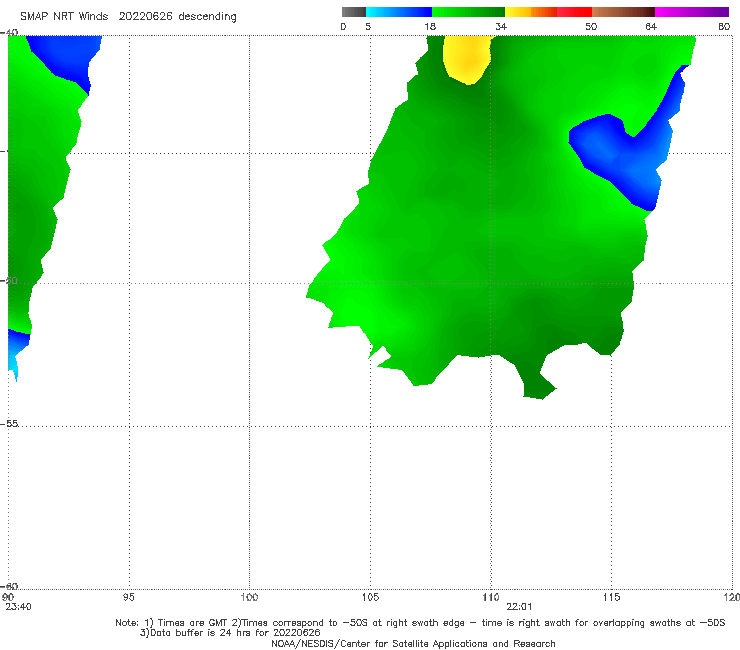Click the color bar label 50

(x=591, y=26)
